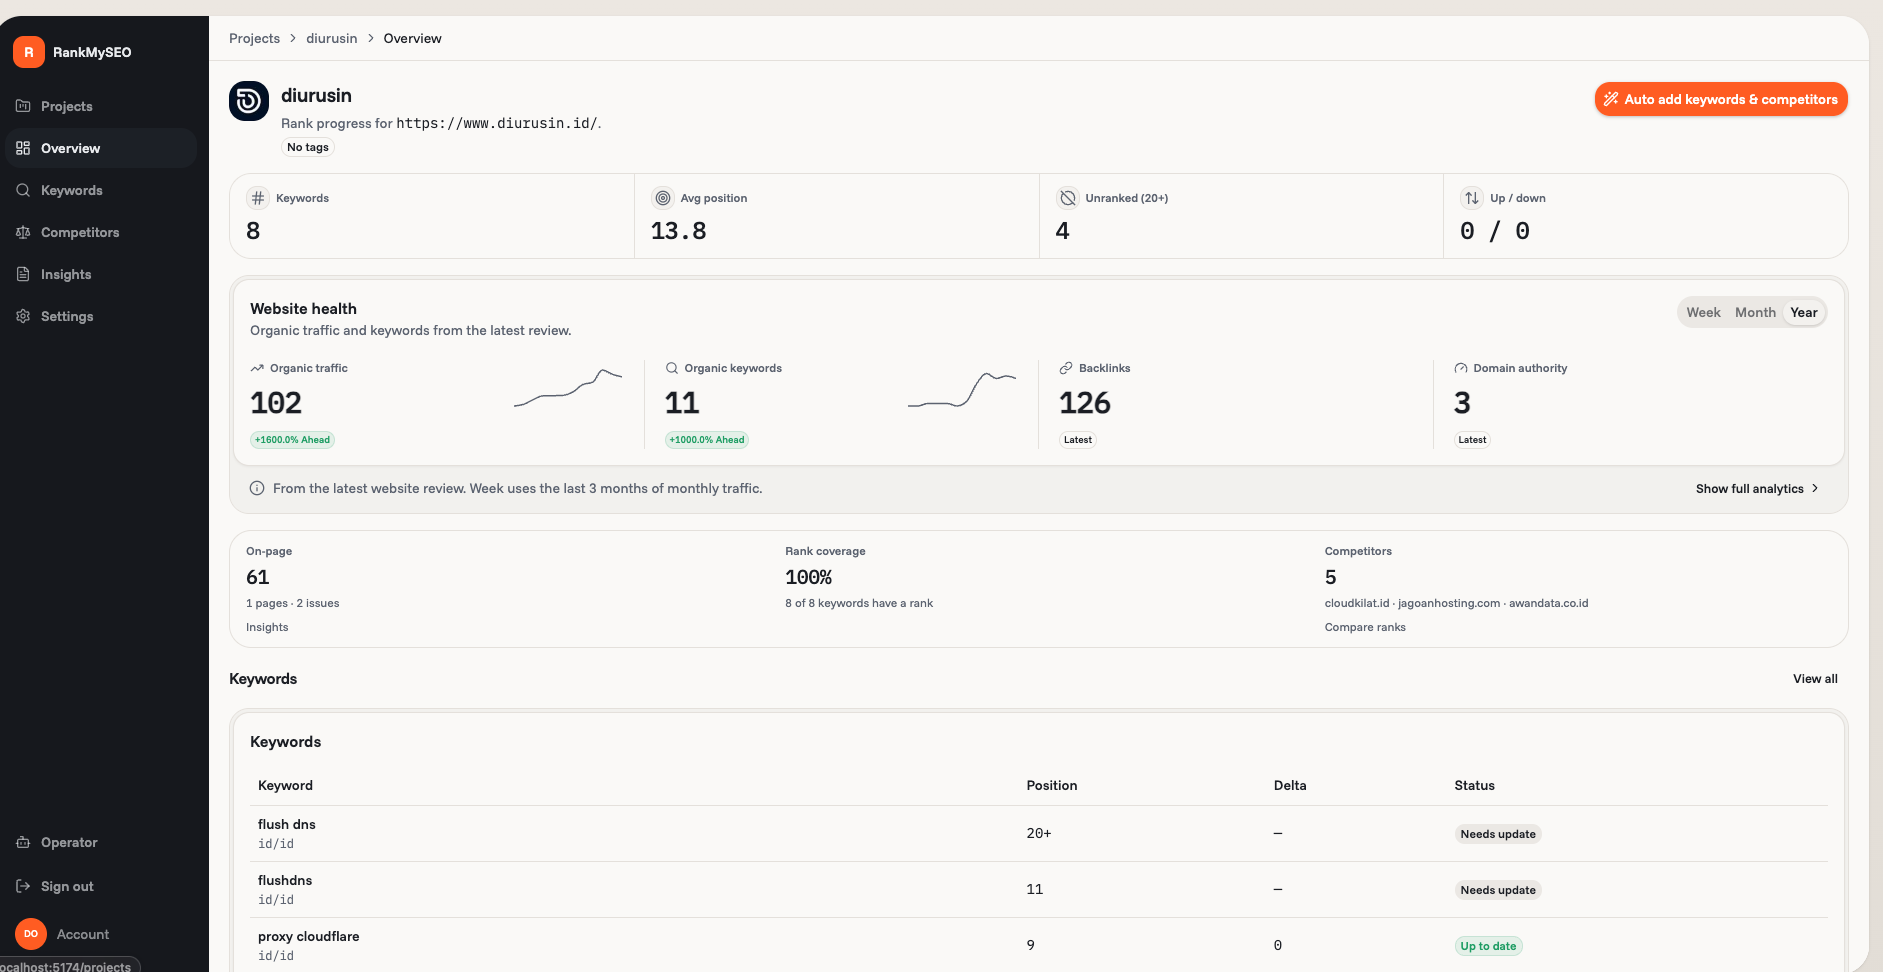Click the Organic traffic sparkline chart
Viewport: 1883px width, 972px height.
point(568,388)
